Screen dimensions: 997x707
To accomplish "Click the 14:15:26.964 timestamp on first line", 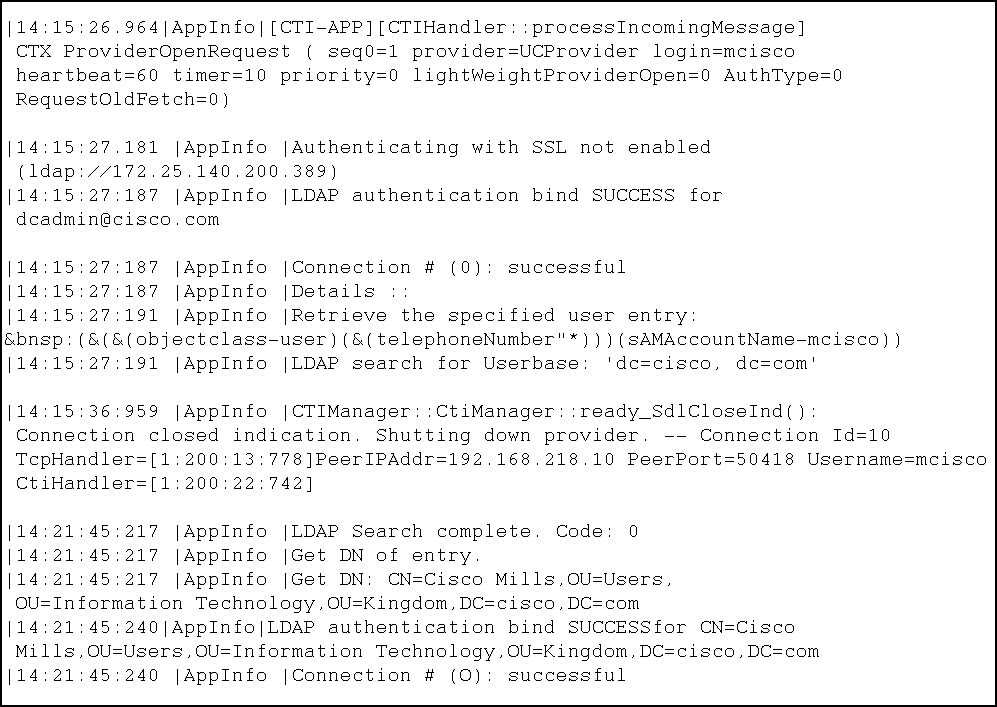I will point(85,27).
